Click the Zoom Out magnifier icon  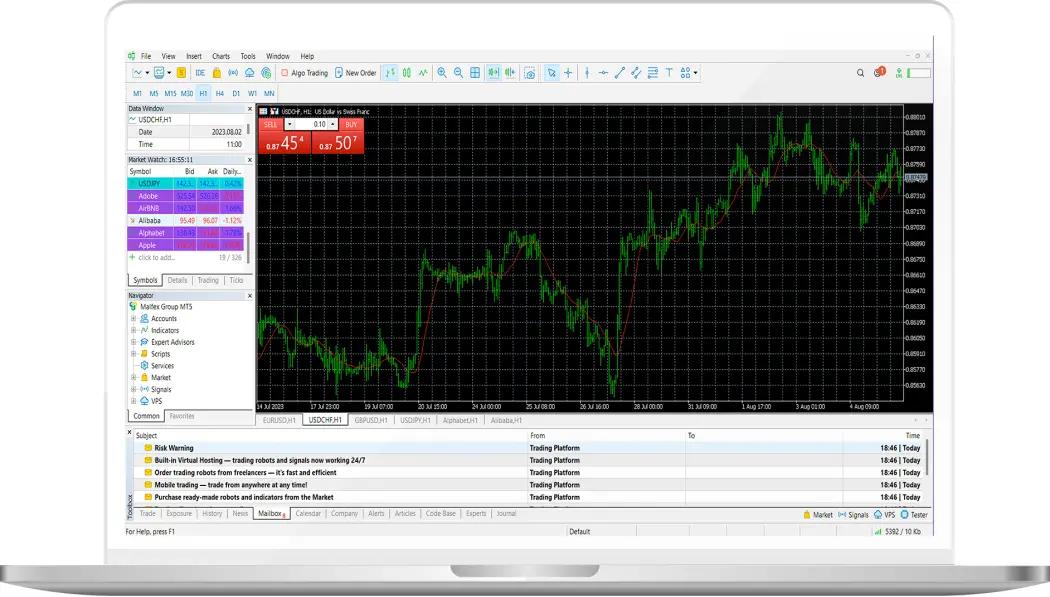point(458,73)
